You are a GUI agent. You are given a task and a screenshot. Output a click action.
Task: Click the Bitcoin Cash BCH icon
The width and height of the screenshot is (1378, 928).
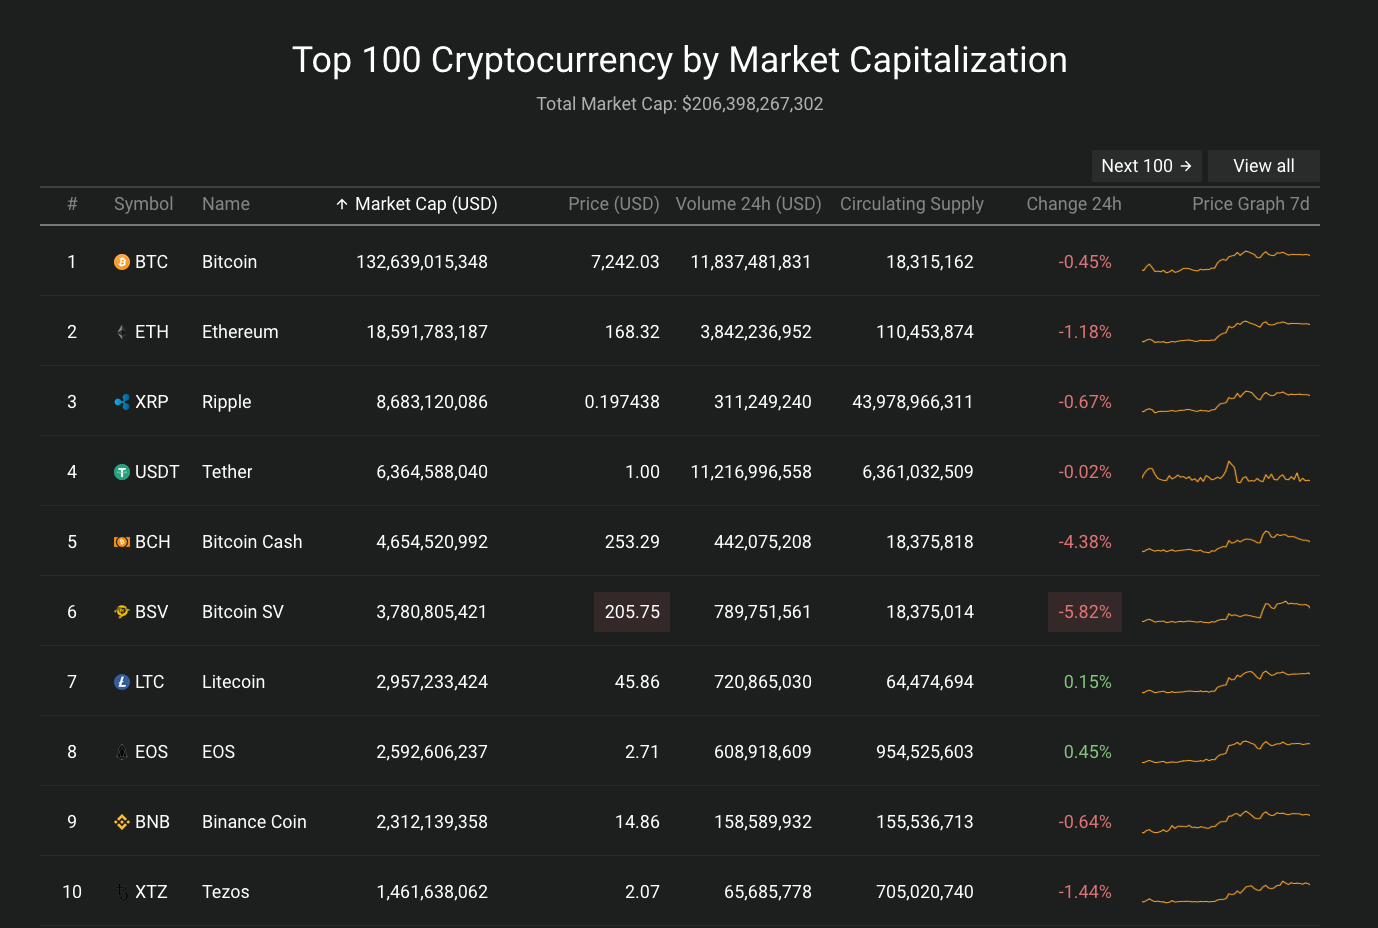tap(122, 542)
